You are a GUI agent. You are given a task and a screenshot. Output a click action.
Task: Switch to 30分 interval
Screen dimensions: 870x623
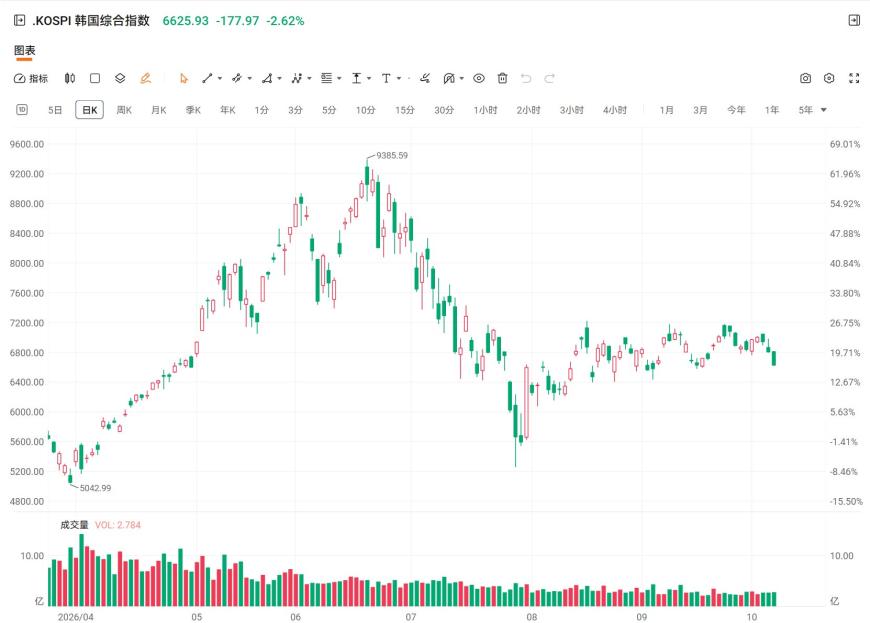444,110
